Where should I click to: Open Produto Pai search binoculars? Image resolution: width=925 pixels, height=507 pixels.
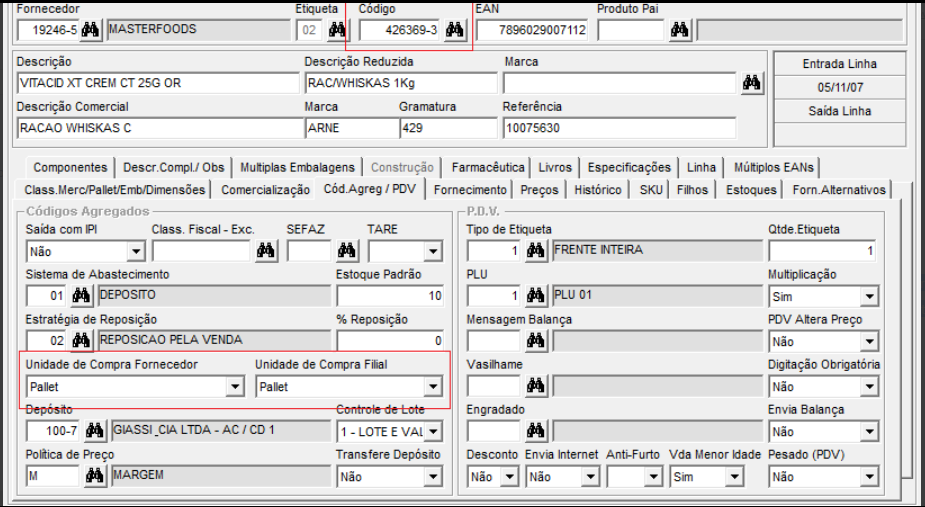(680, 30)
